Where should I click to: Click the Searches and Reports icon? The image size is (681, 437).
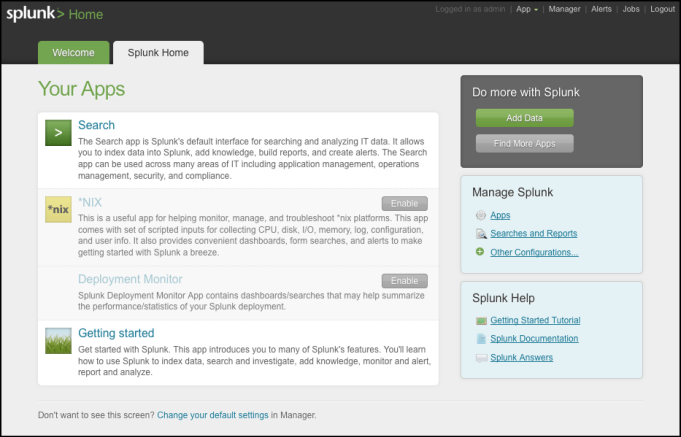pos(481,234)
